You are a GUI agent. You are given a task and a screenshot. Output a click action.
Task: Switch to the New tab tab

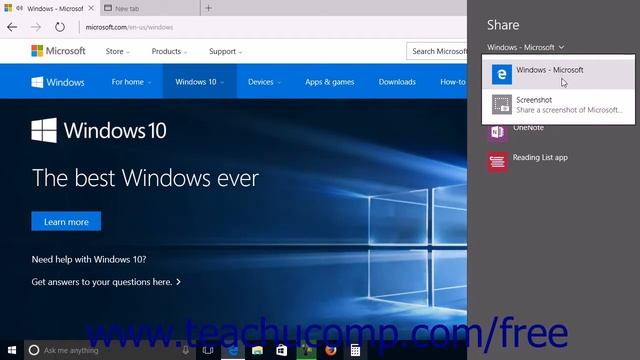(x=150, y=8)
